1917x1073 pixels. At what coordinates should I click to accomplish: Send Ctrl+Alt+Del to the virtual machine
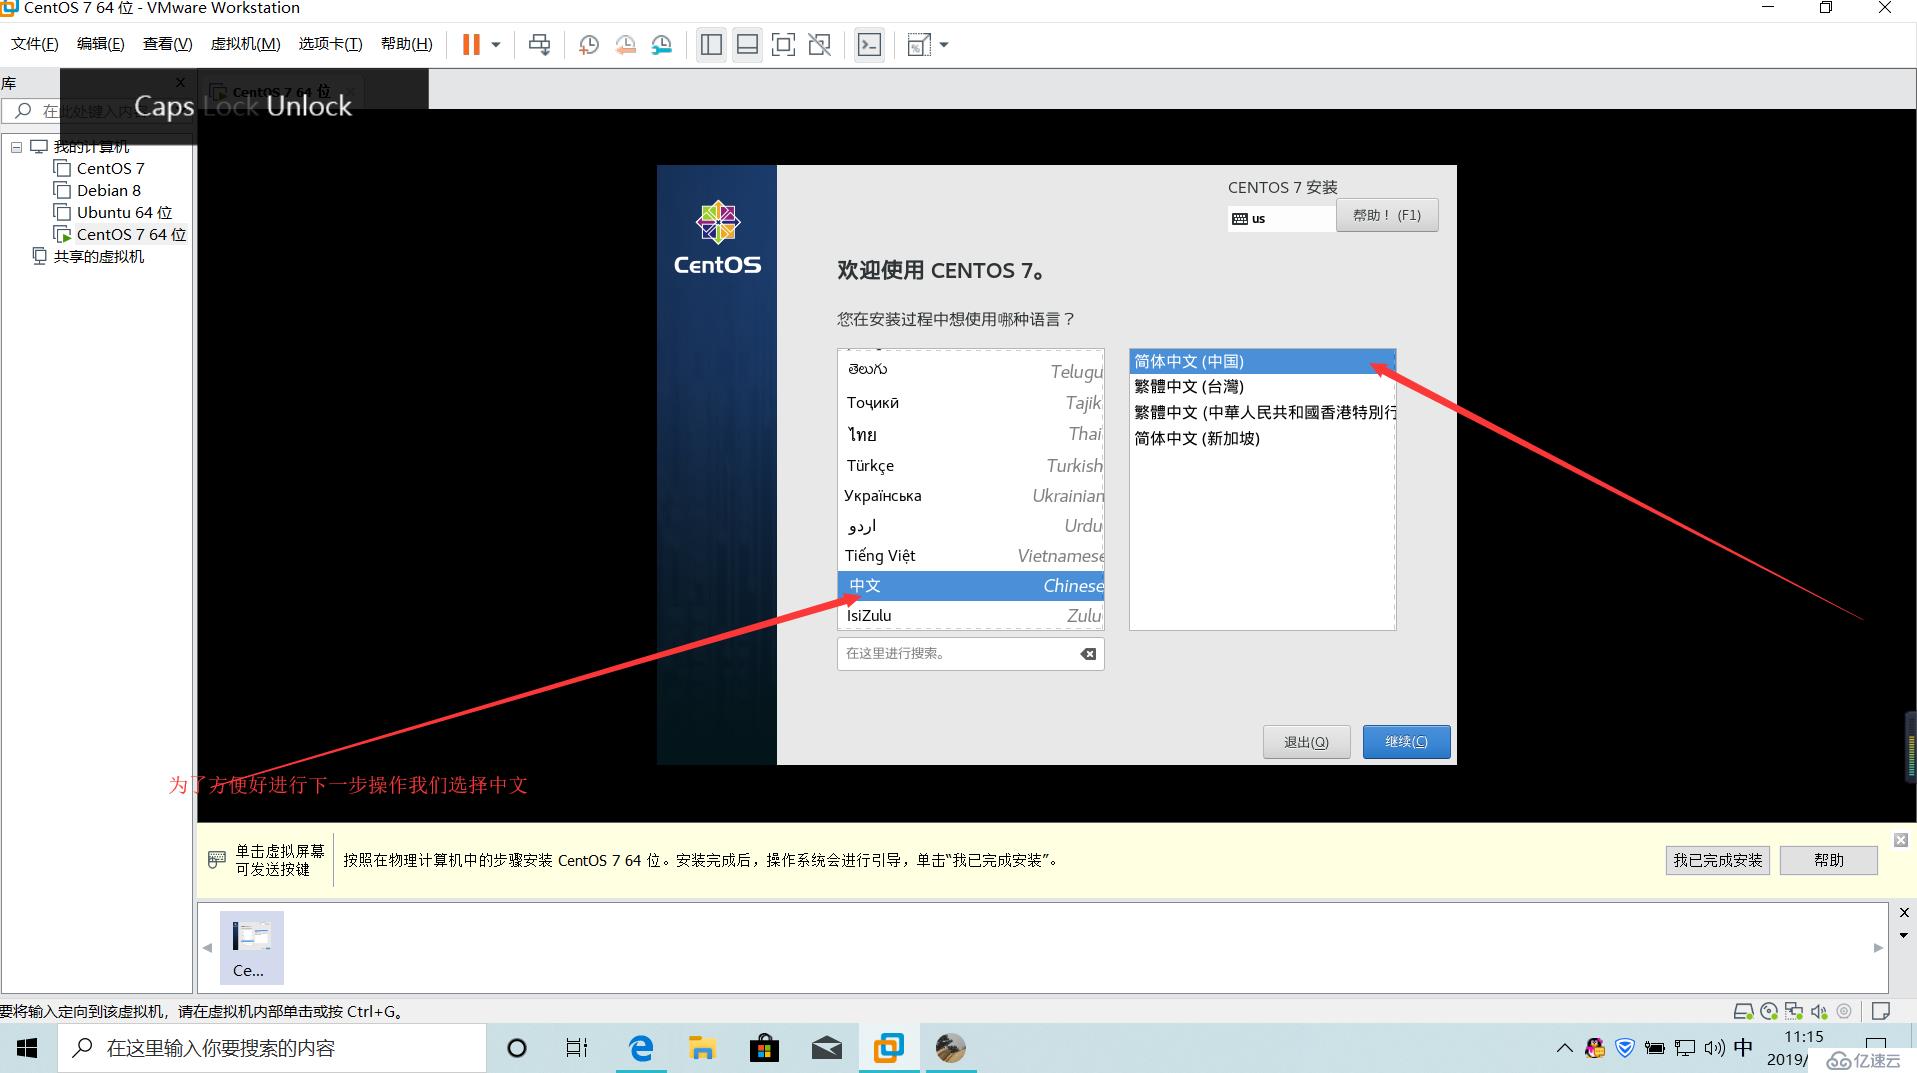(x=539, y=45)
